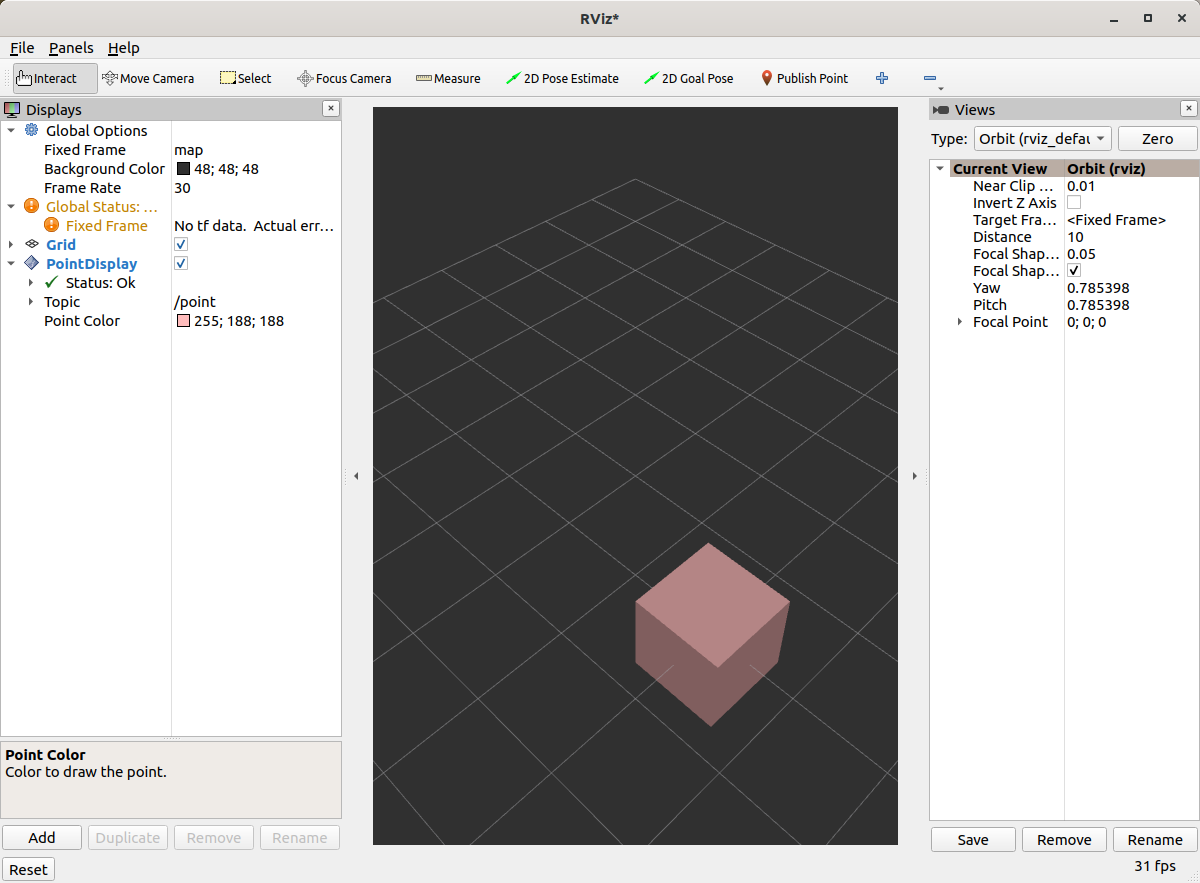Collapse the Global Options section

coord(11,130)
